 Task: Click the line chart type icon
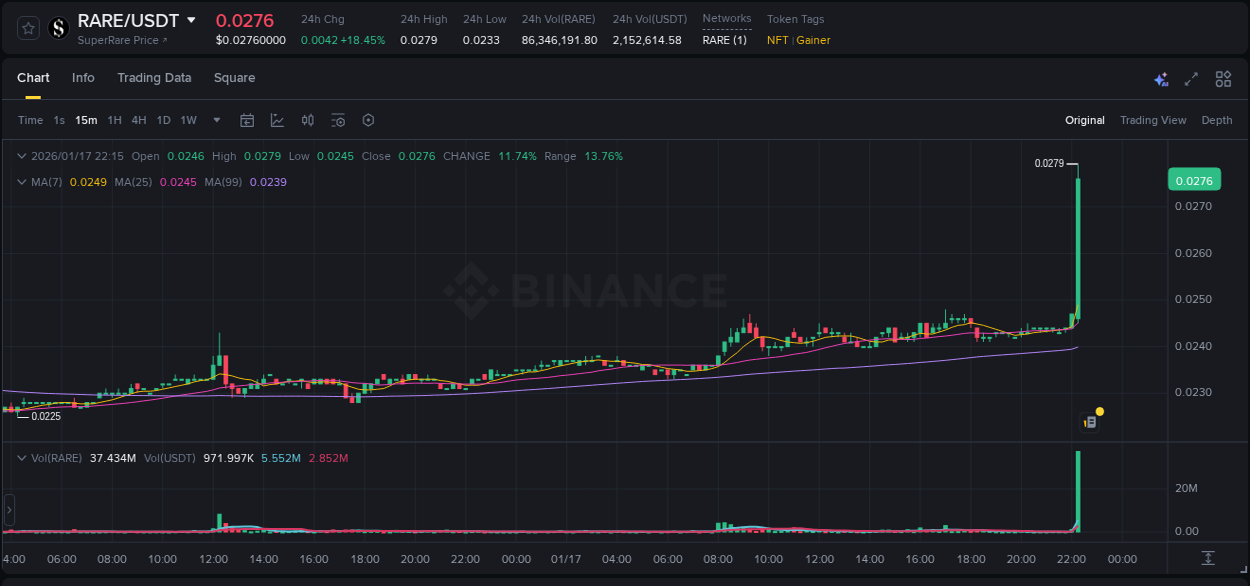tap(277, 120)
